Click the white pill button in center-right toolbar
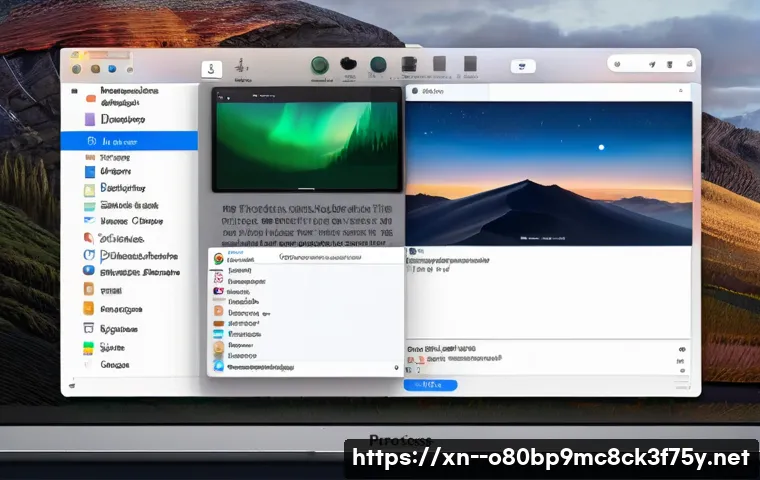Screen dimensions: 760x480 pyautogui.click(x=523, y=66)
